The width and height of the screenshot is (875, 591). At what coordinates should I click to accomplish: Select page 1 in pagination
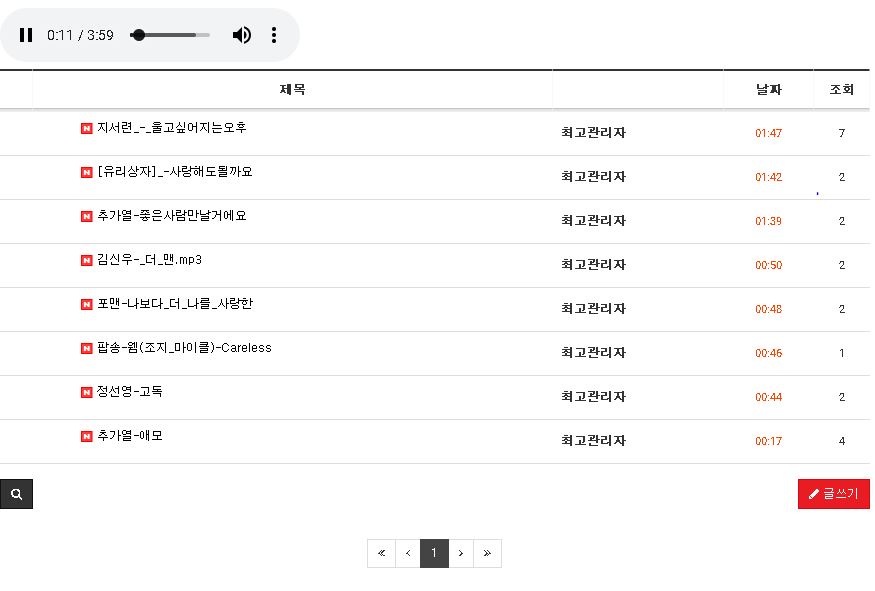coord(434,553)
